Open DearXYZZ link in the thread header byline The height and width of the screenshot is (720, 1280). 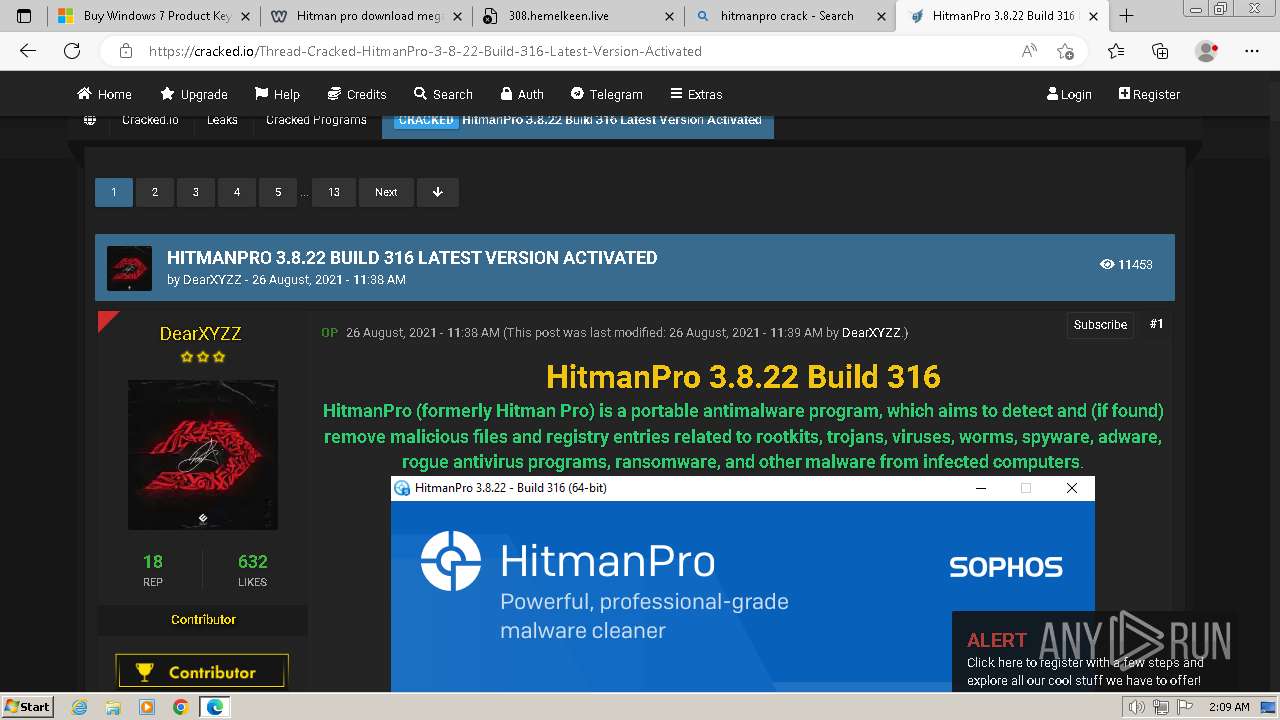click(212, 280)
